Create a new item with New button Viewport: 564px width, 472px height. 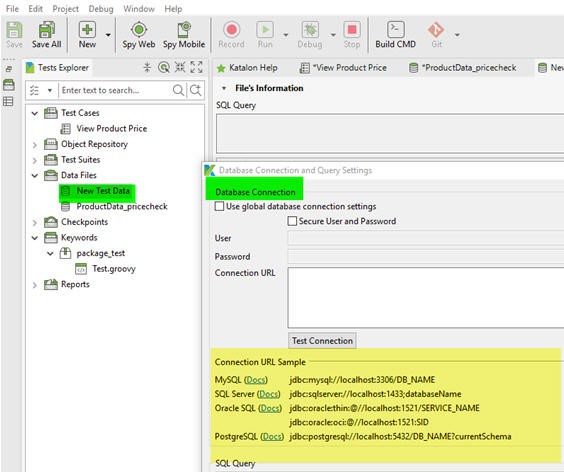pos(87,35)
